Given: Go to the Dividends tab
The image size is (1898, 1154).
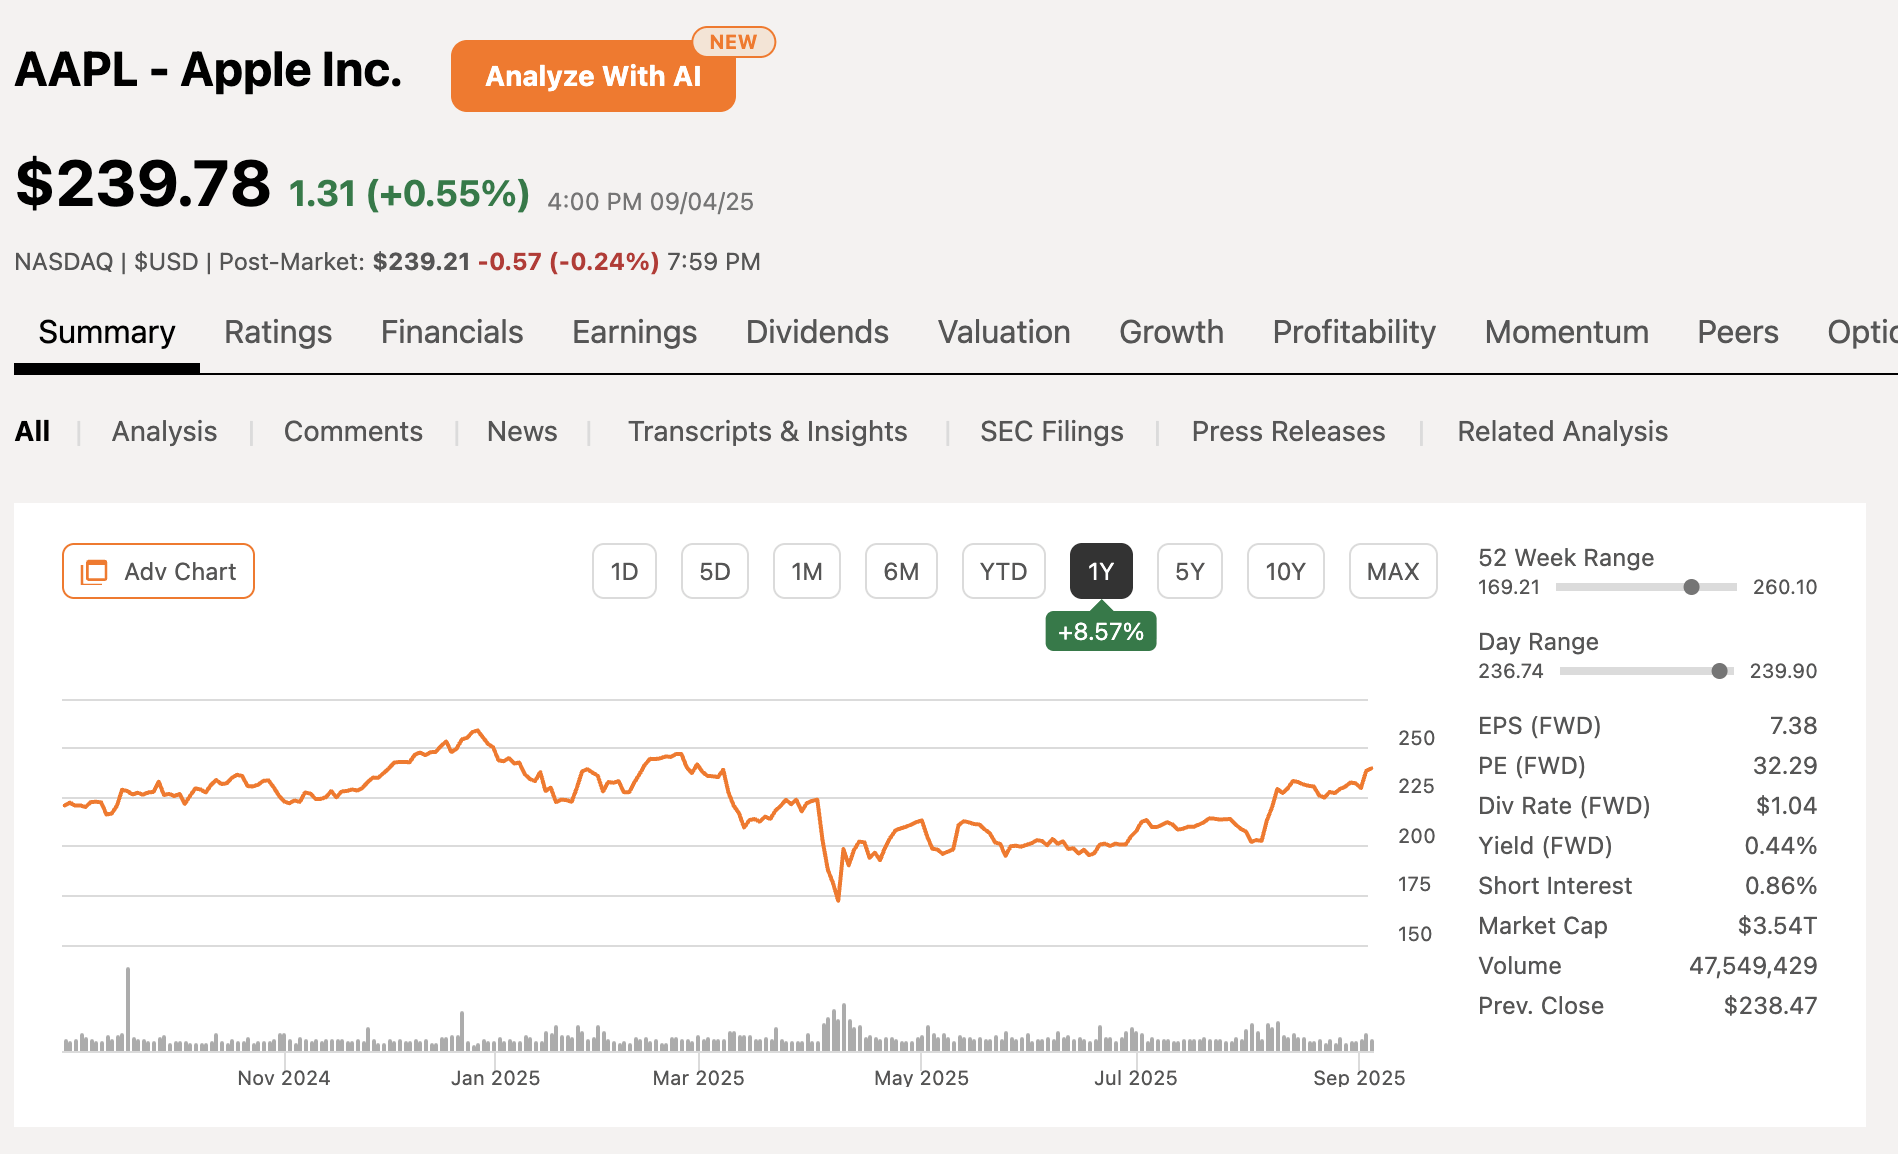Looking at the screenshot, I should (x=817, y=332).
